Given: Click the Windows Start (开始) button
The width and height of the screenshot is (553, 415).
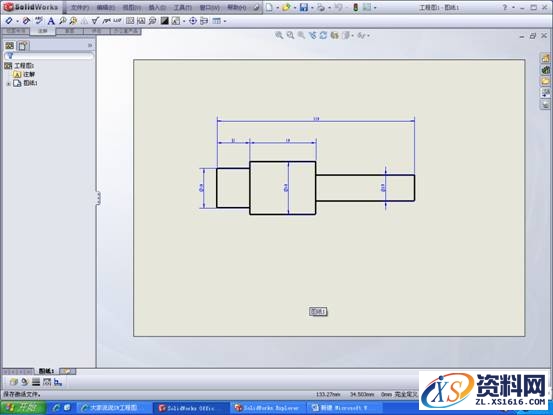Looking at the screenshot, I should click(x=23, y=408).
